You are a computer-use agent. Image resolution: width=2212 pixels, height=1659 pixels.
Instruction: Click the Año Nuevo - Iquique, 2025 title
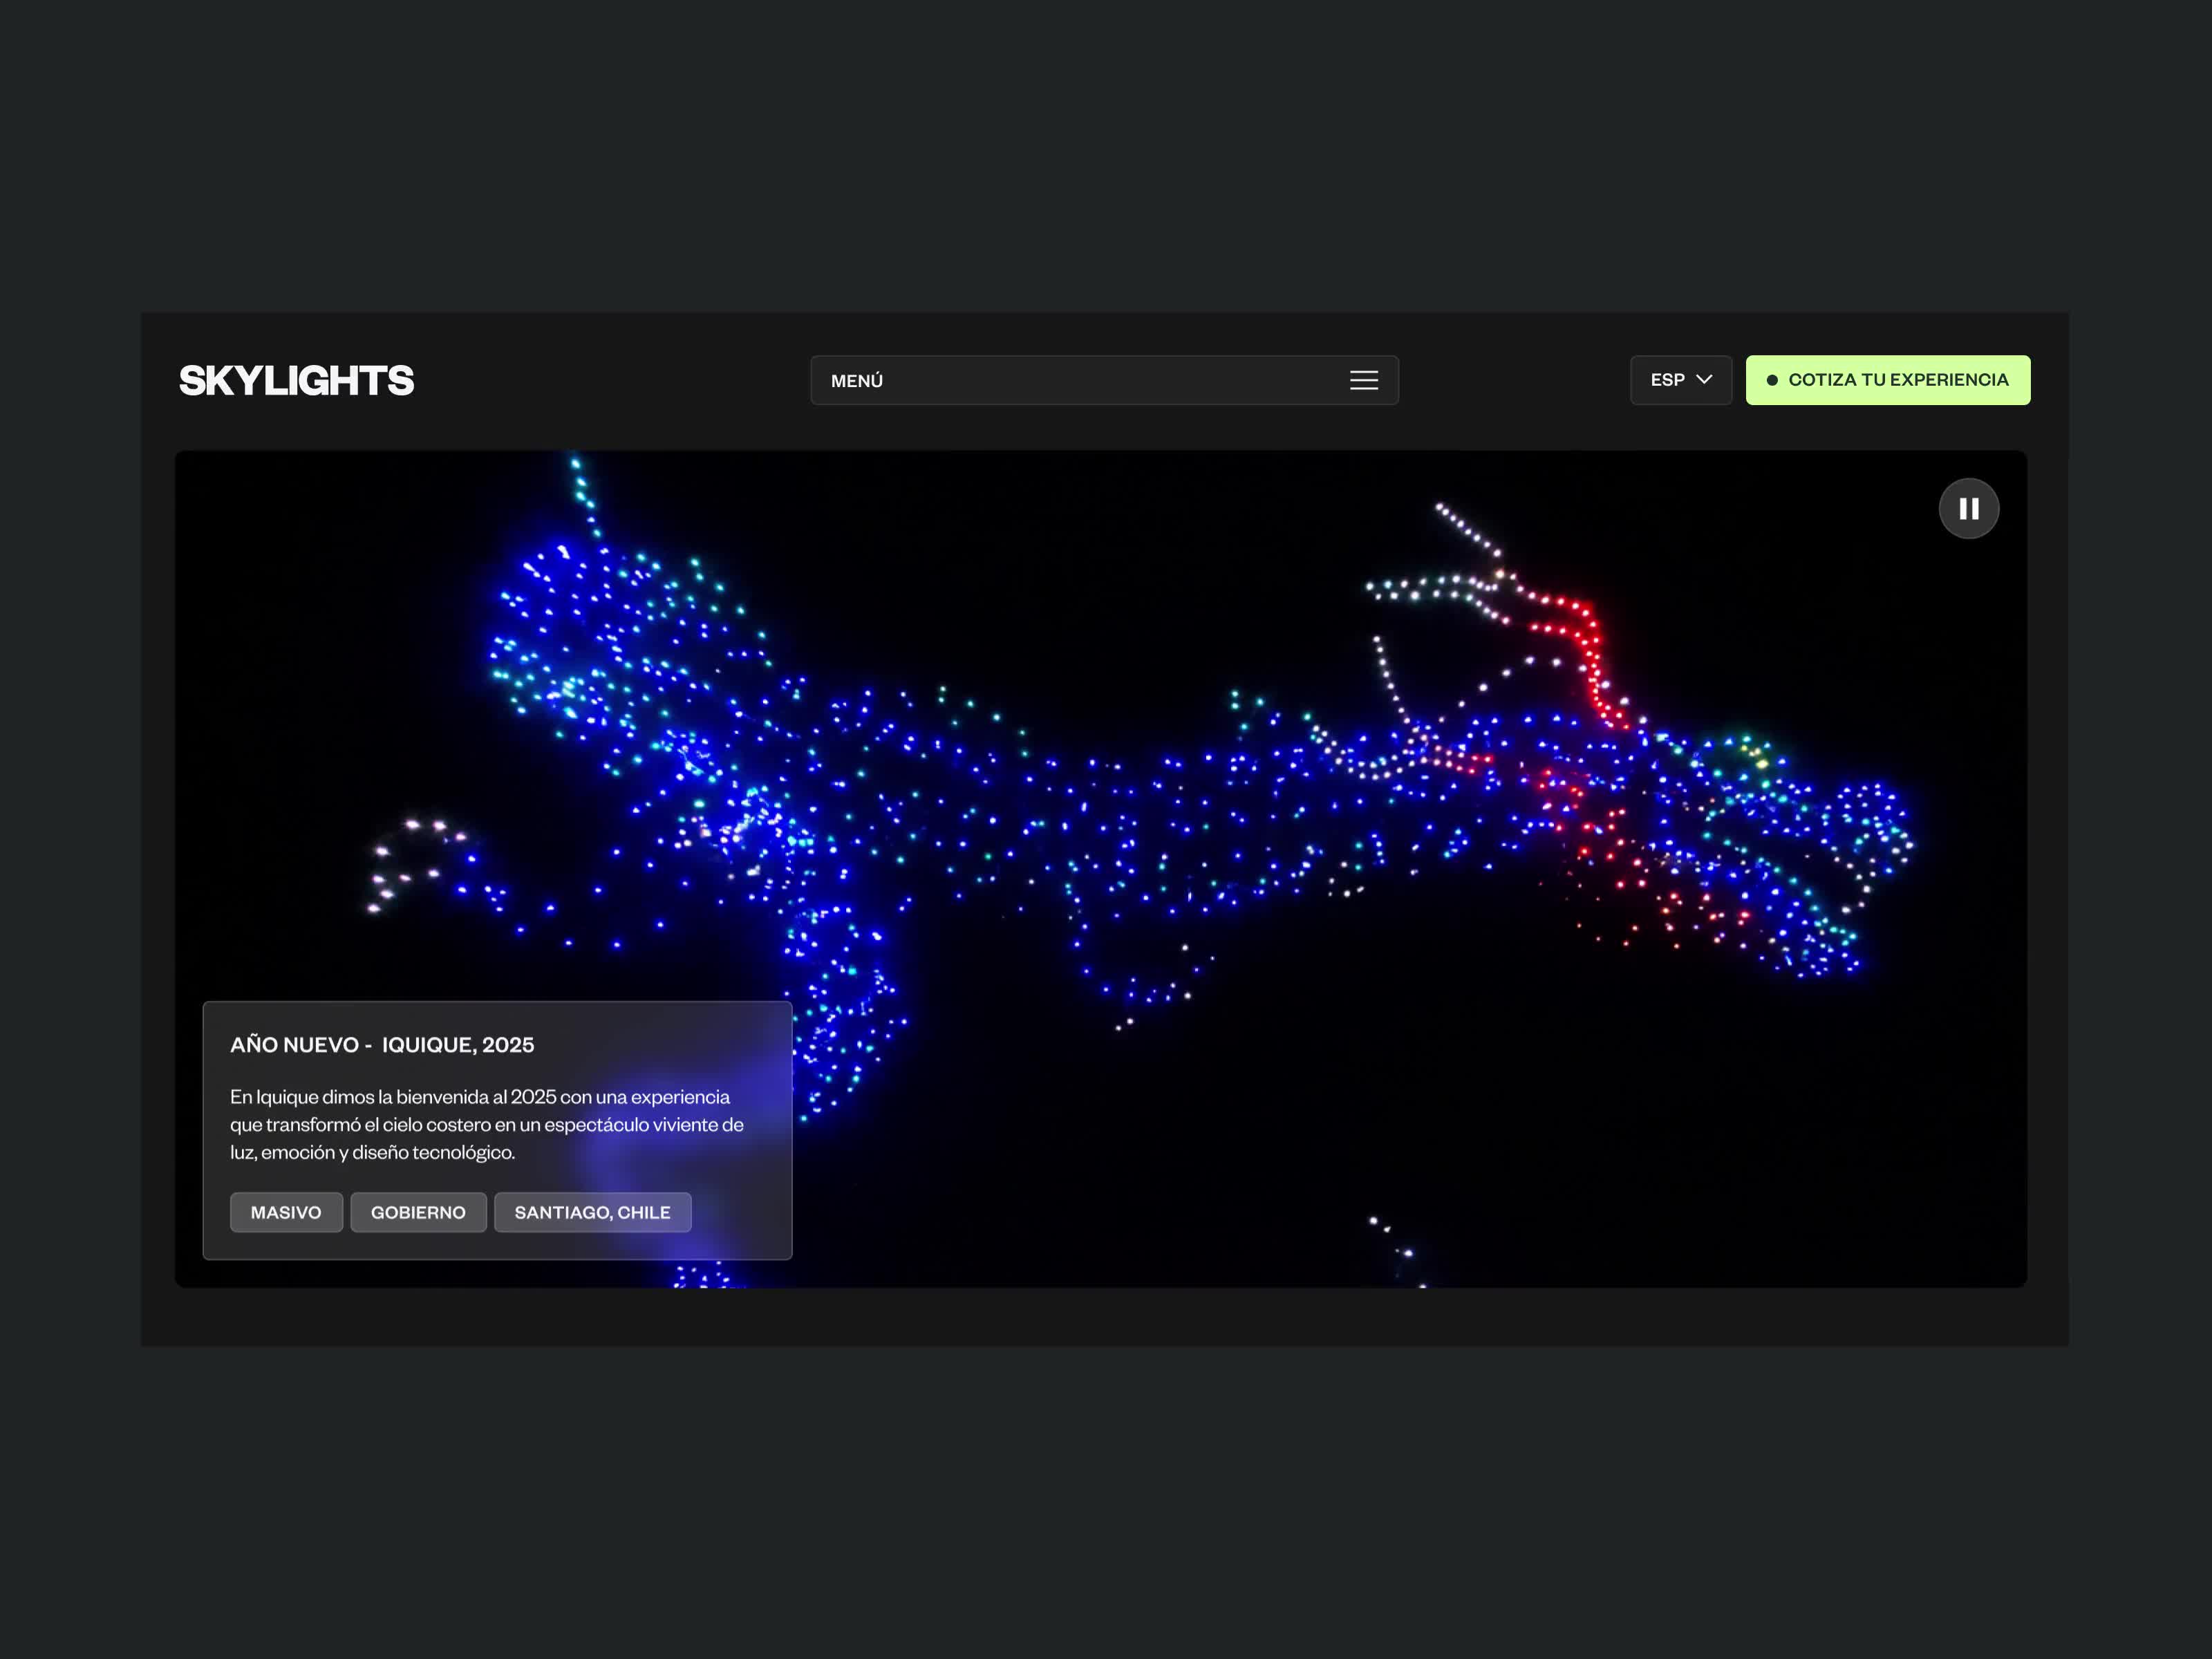point(382,1044)
